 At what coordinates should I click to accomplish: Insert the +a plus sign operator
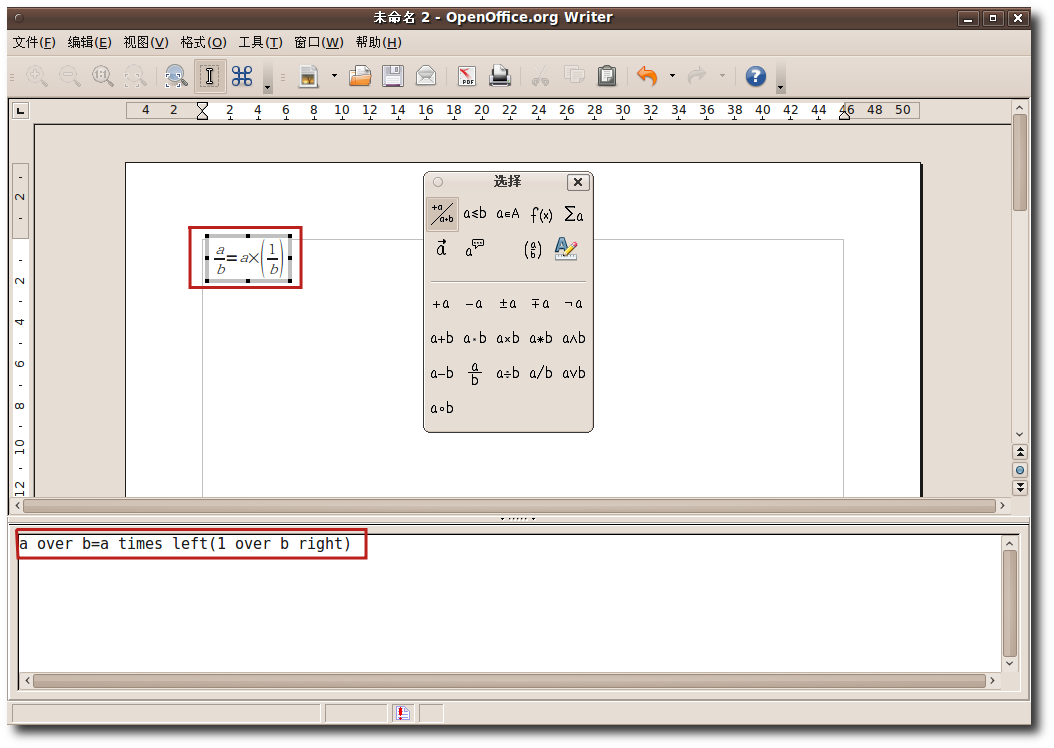pyautogui.click(x=441, y=304)
